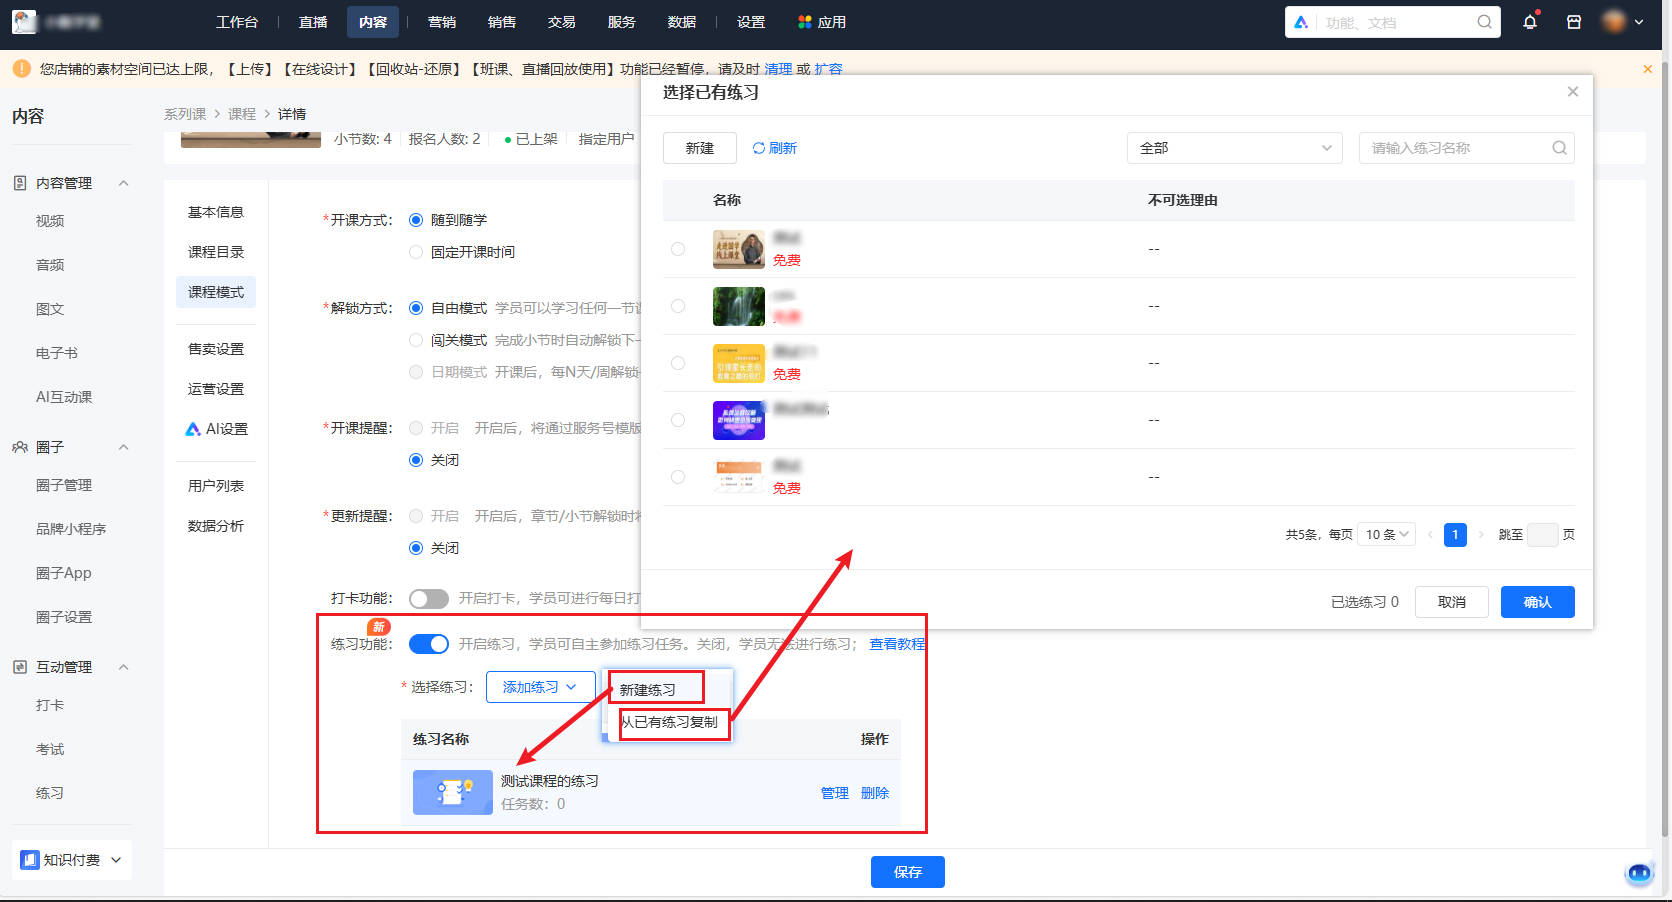Turn off the 练习功能 toggle
The image size is (1672, 902).
coord(428,643)
